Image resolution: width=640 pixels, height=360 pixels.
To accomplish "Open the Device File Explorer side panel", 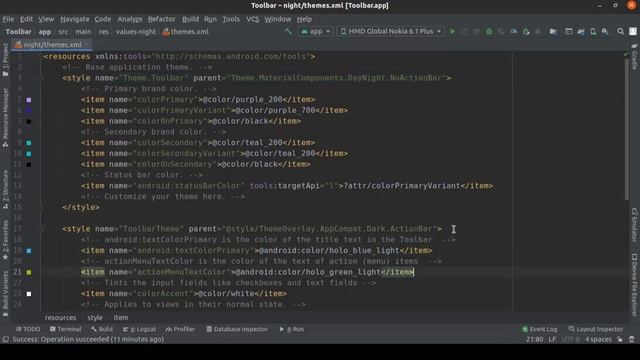I will [635, 285].
